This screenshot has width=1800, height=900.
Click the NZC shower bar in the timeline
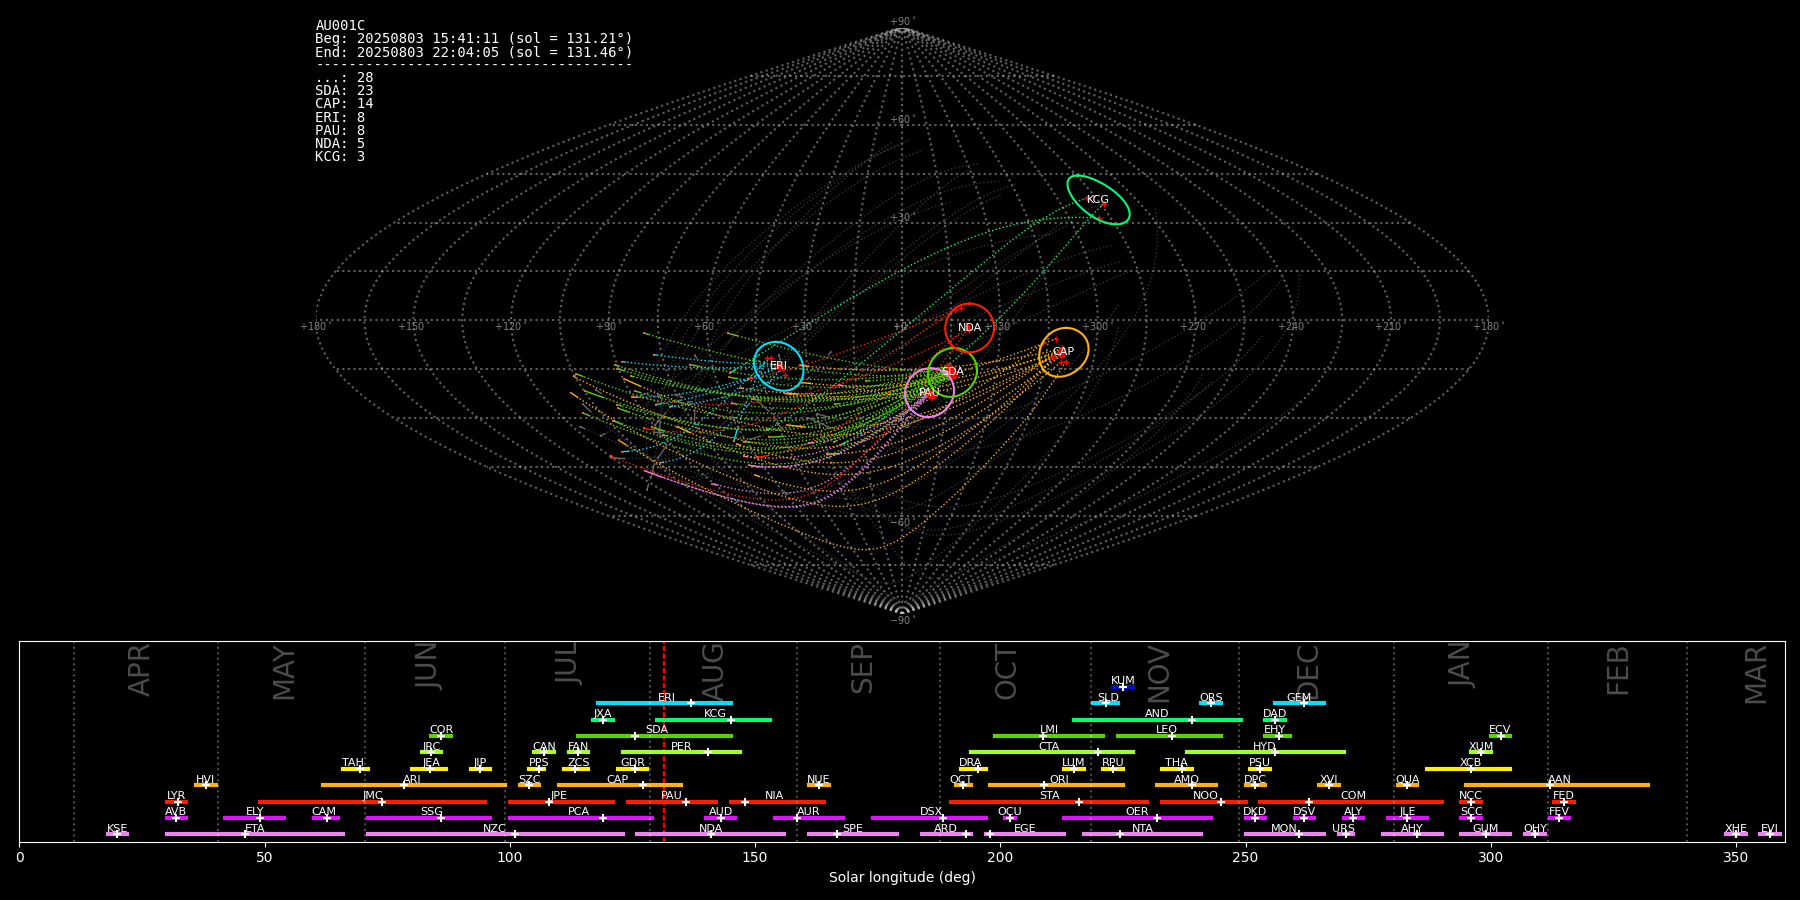[x=495, y=834]
